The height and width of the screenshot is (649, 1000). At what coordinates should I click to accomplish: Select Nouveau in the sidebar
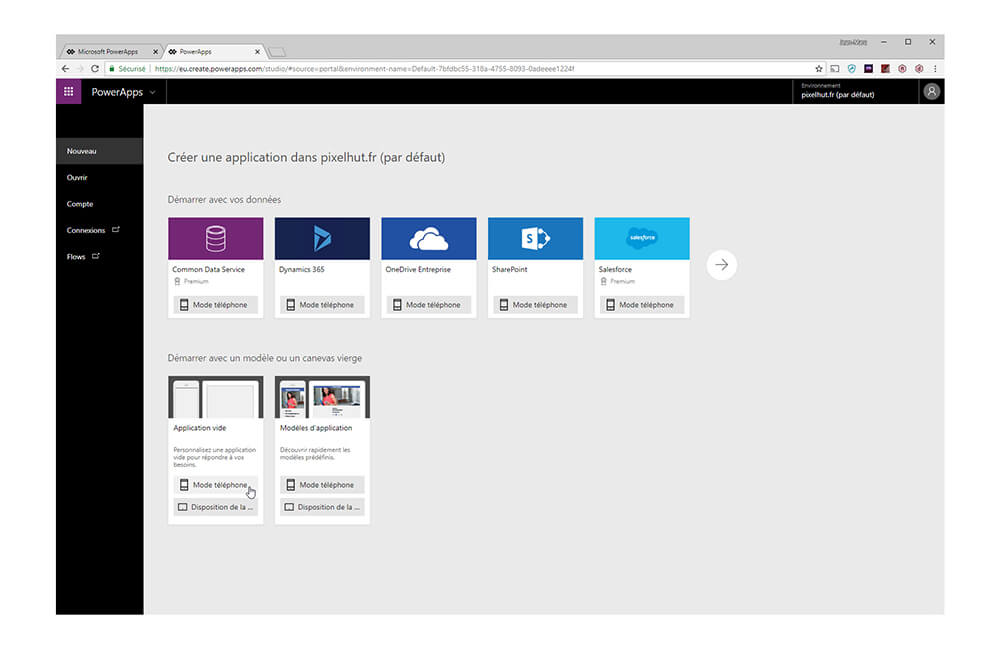point(99,151)
